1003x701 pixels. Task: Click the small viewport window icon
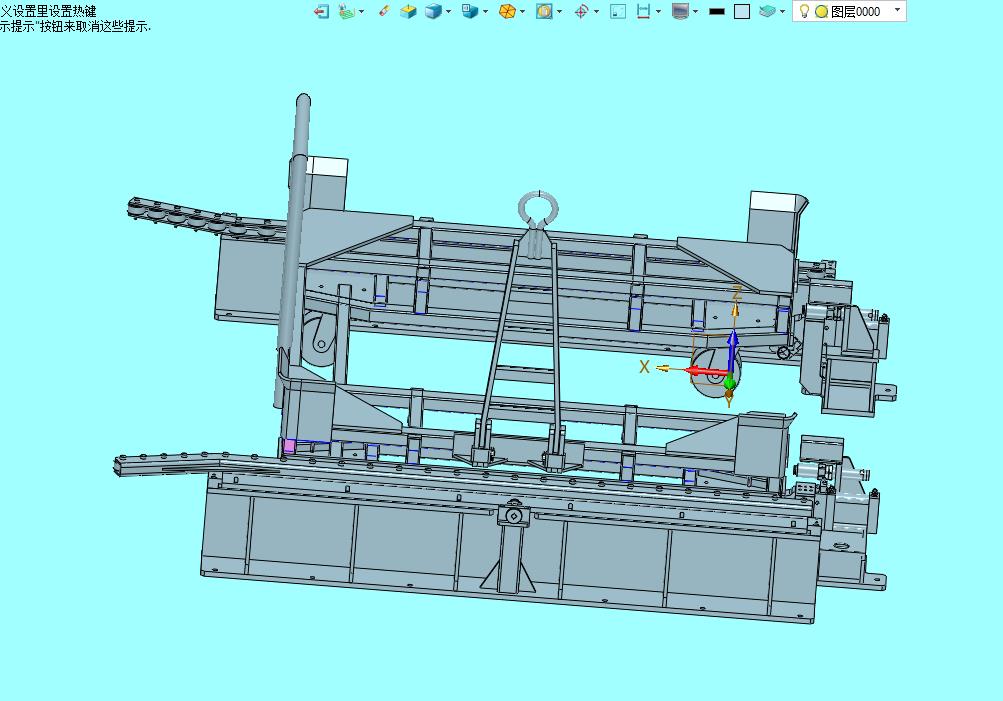(618, 11)
